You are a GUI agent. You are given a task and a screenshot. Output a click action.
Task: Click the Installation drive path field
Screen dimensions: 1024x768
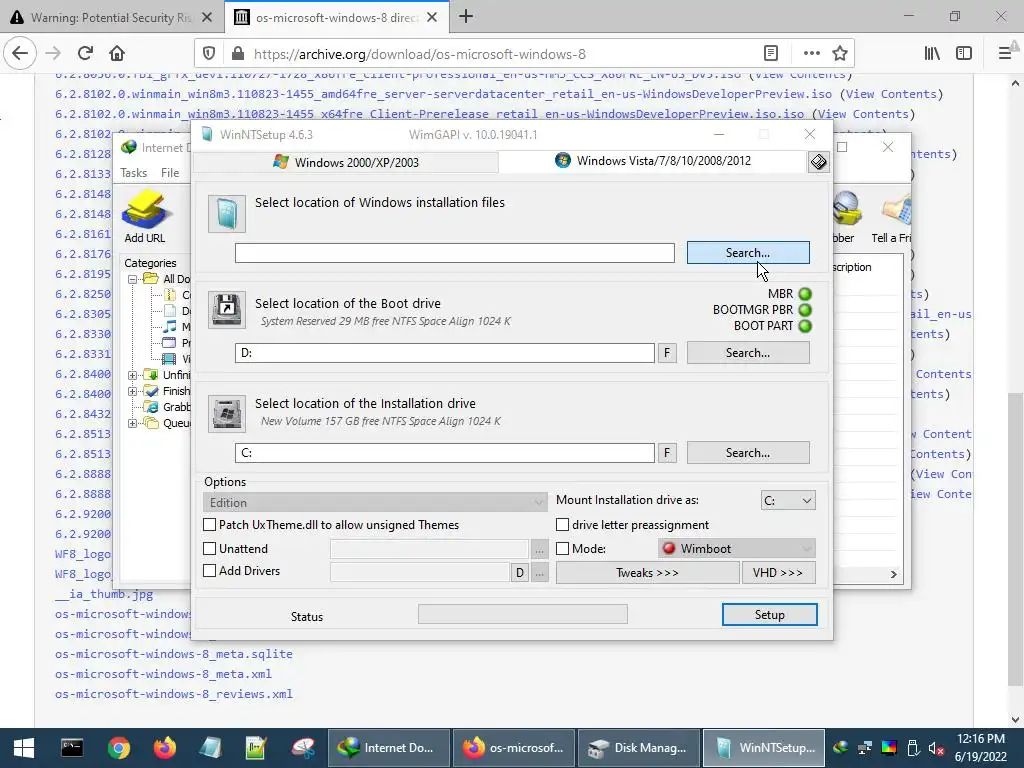(x=445, y=453)
